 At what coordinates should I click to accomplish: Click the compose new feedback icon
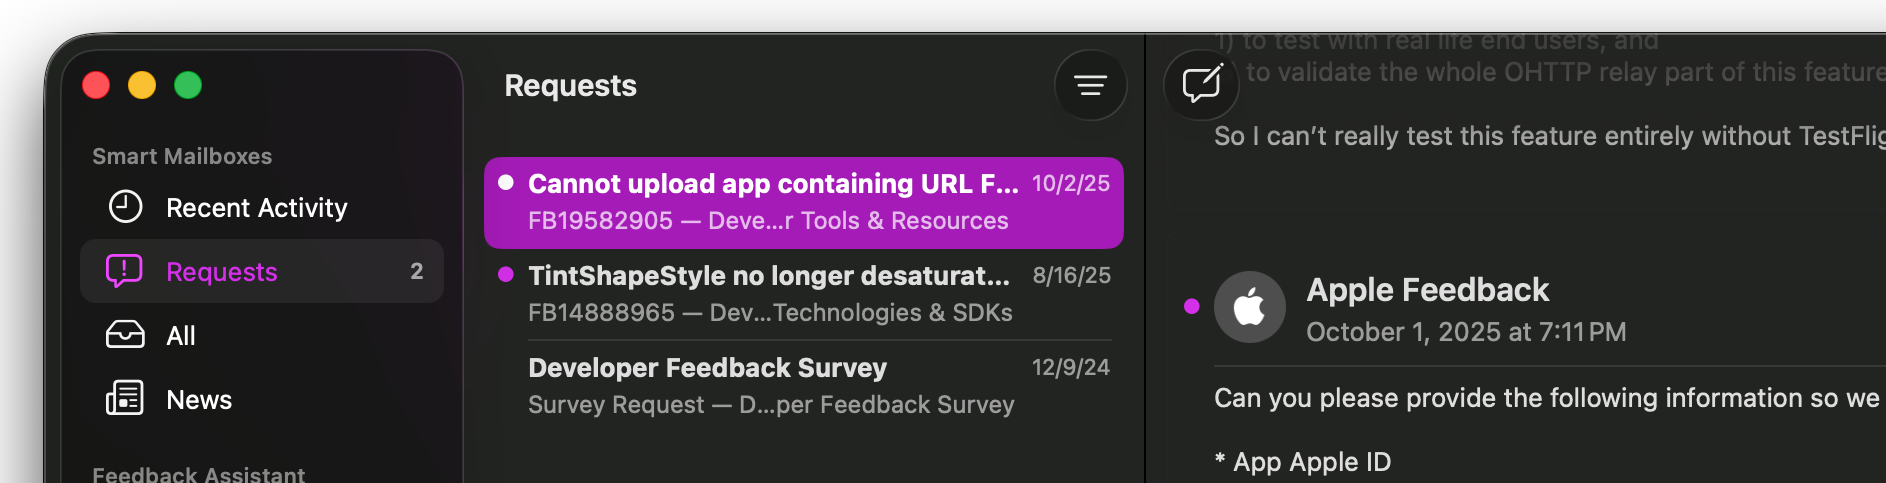pyautogui.click(x=1201, y=84)
